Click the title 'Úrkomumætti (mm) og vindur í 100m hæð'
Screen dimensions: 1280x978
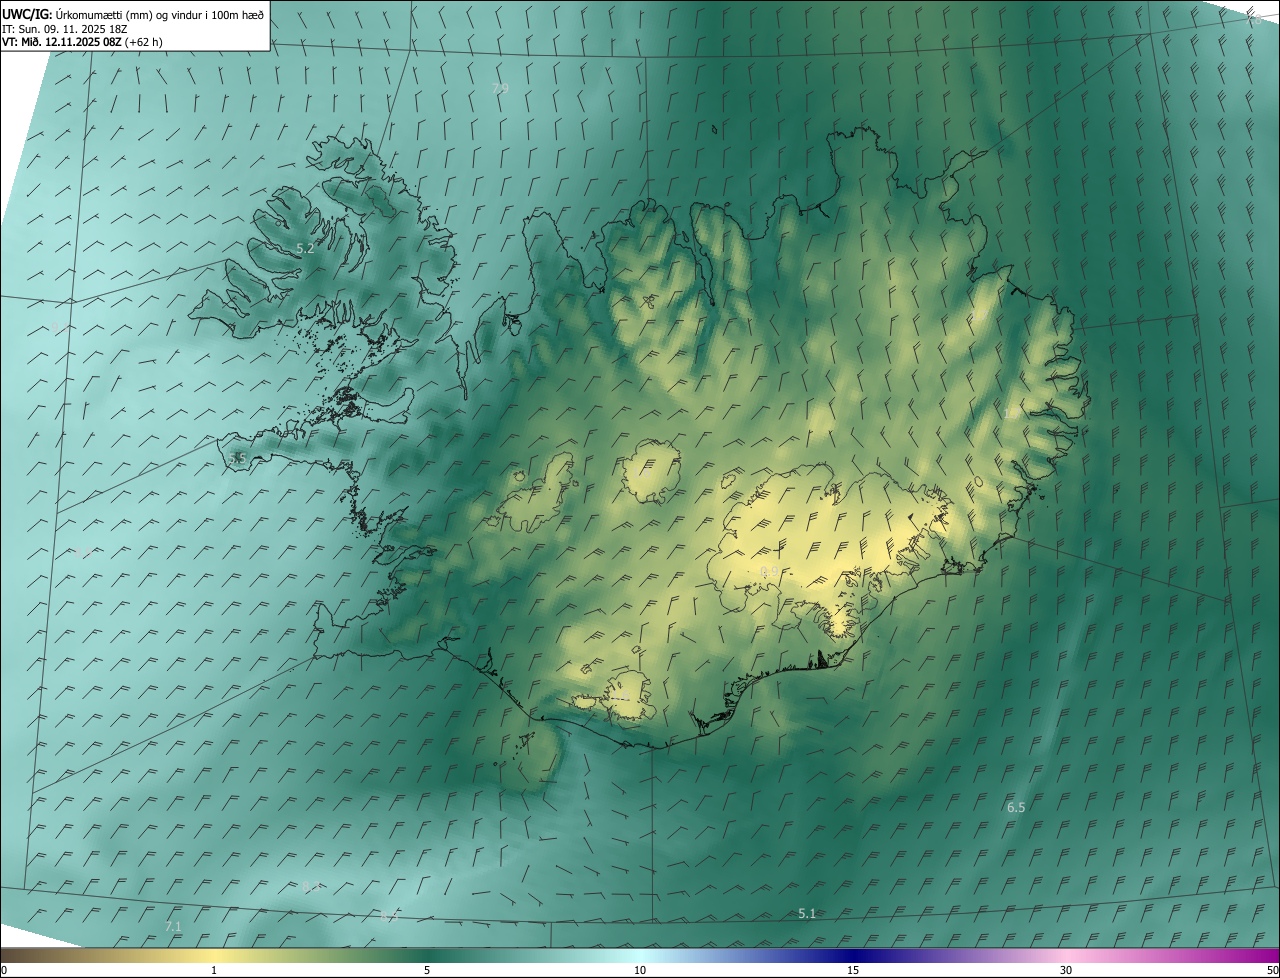(x=159, y=13)
